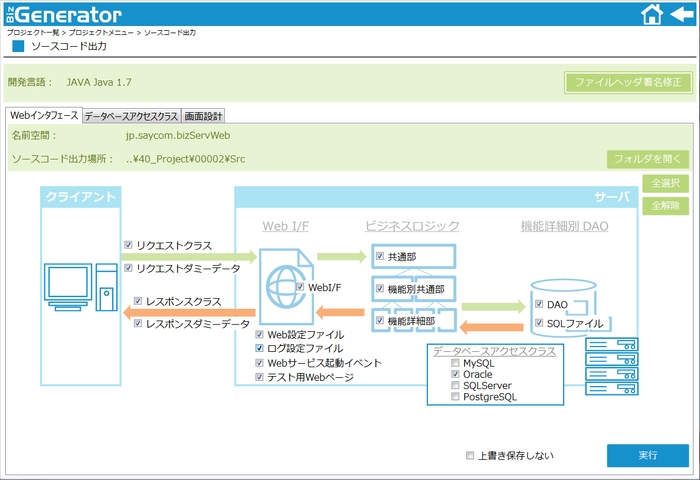Screen dimensions: 700x480
Task: Click ファイルヘッダ署名修正 button
Action: point(628,83)
